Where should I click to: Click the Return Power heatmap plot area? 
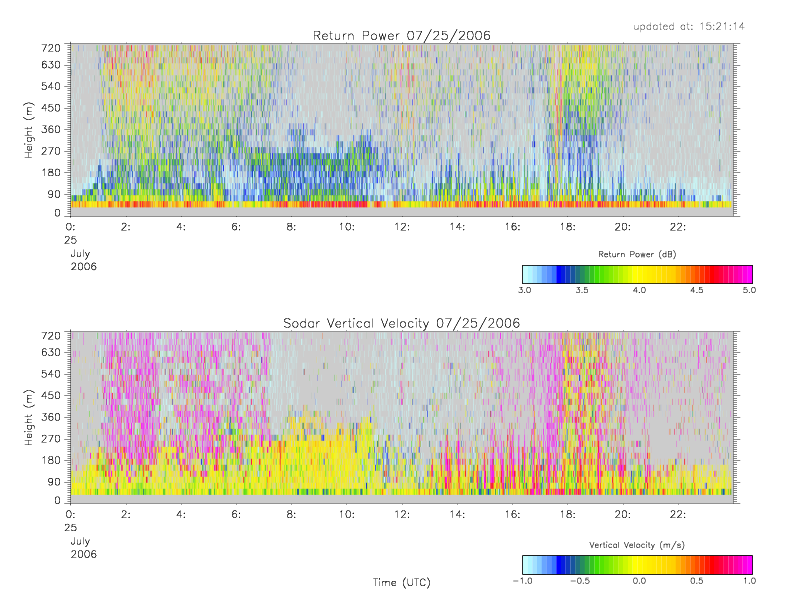[402, 130]
